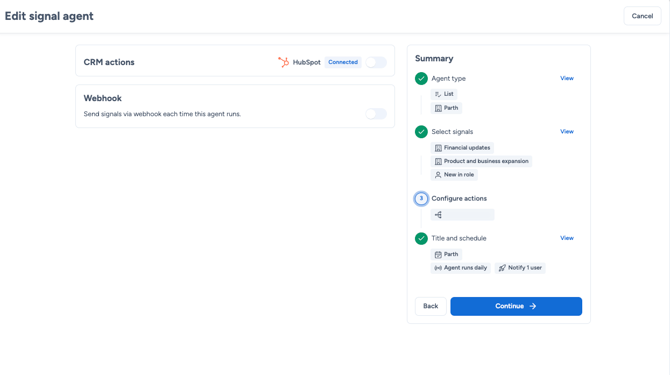This screenshot has width=670, height=375.
Task: Click the list icon in the List chip
Action: click(x=438, y=94)
